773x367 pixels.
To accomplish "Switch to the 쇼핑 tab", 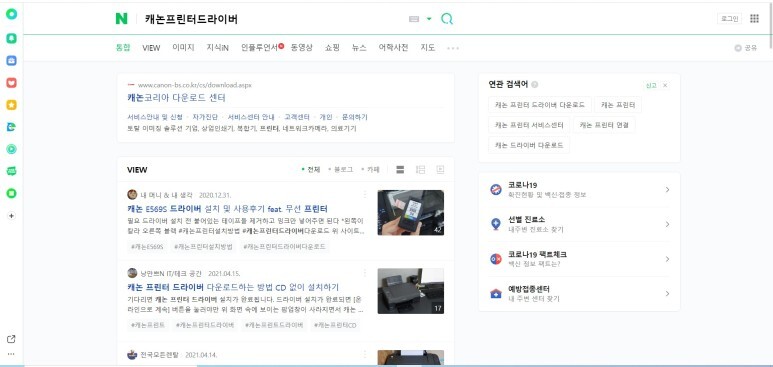I will point(332,48).
